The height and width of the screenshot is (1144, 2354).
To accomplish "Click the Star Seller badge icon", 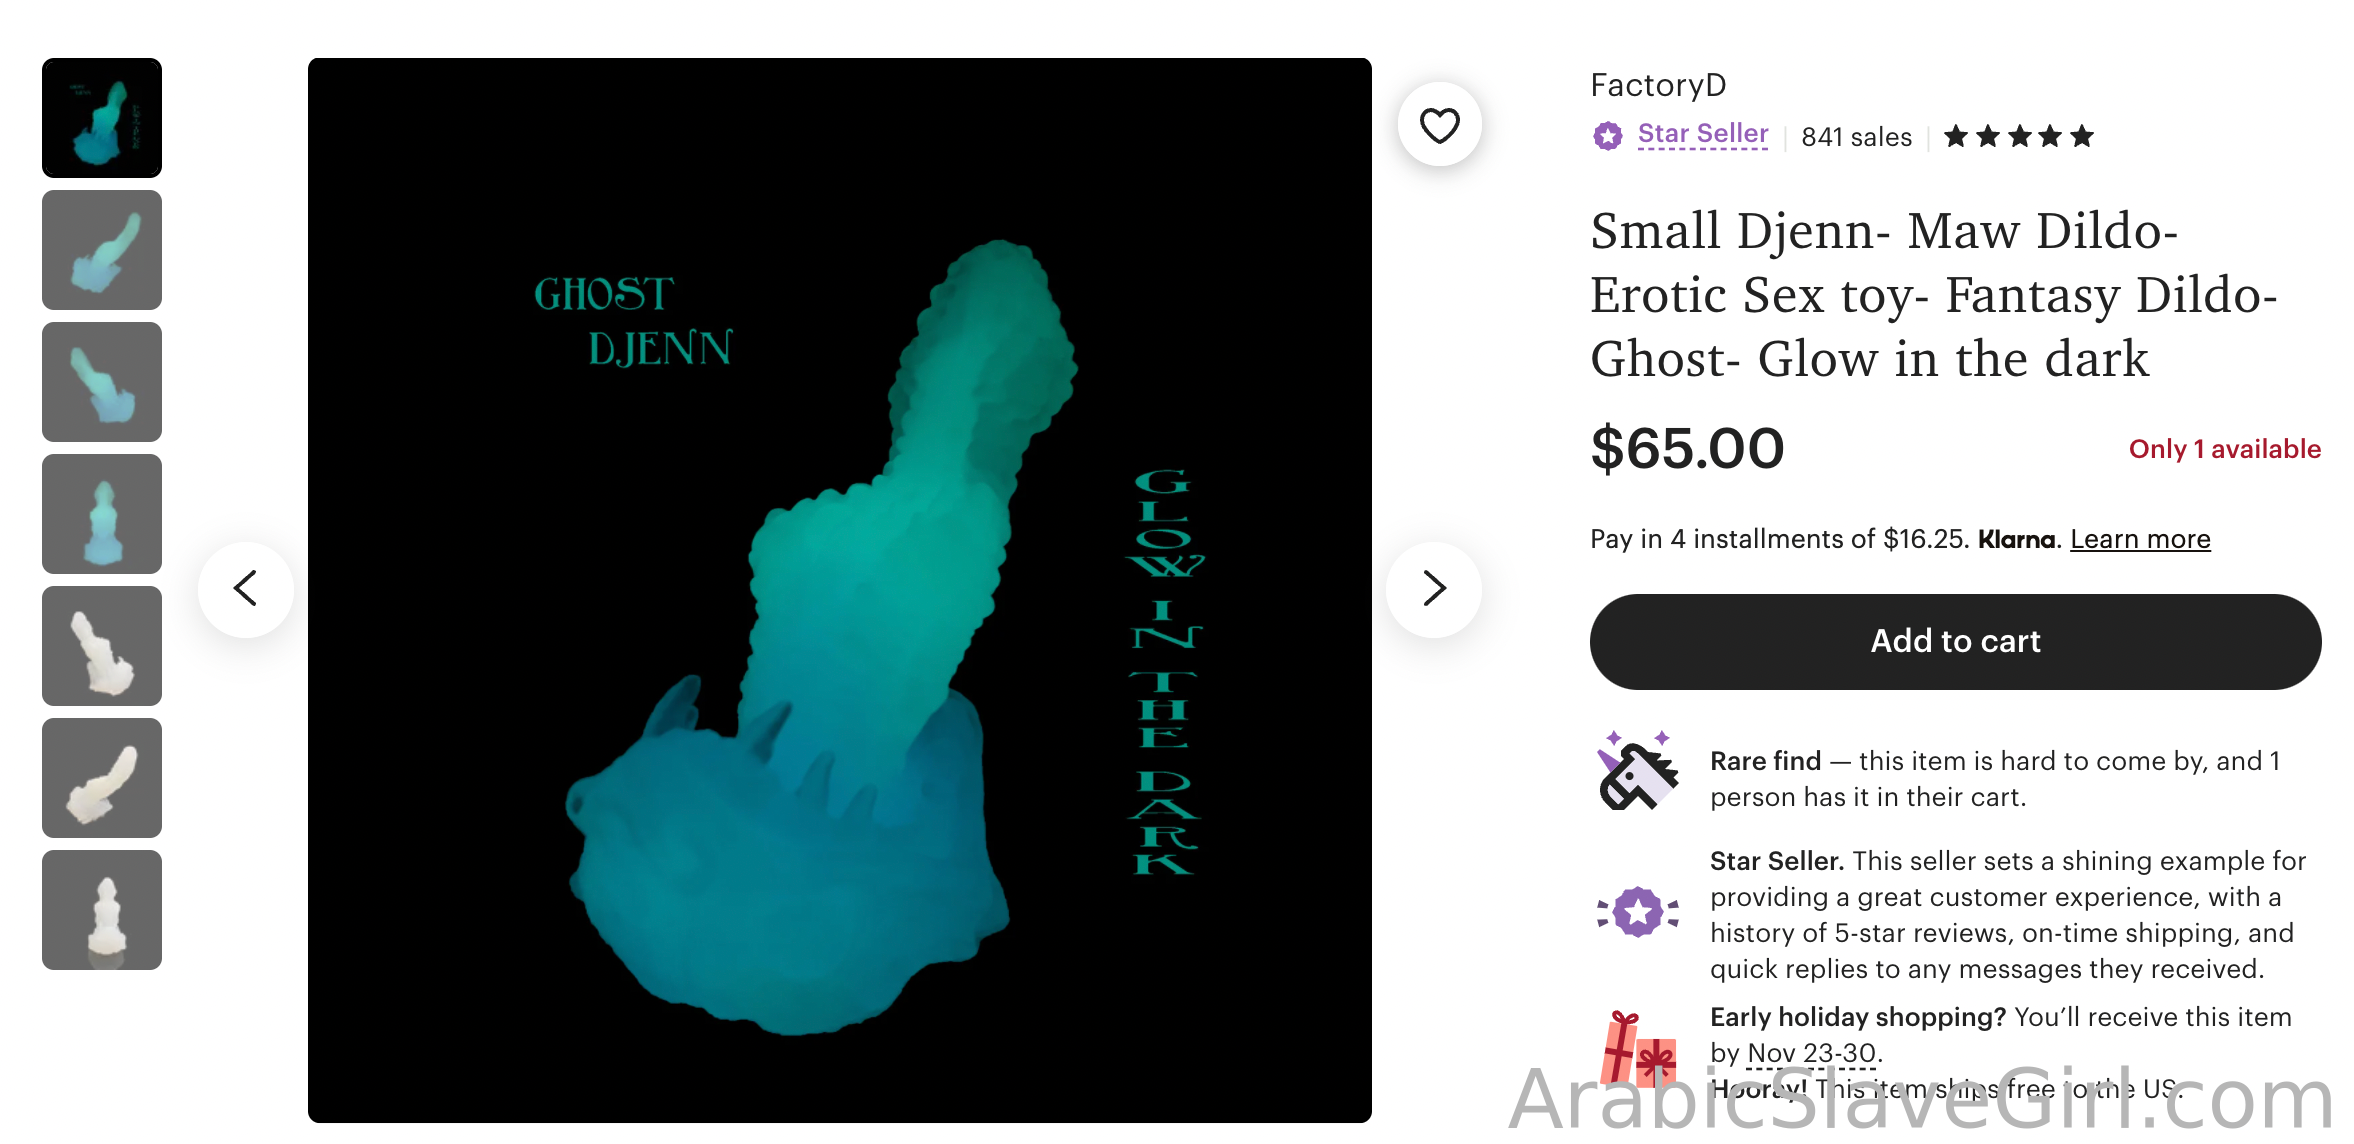I will [x=1608, y=136].
